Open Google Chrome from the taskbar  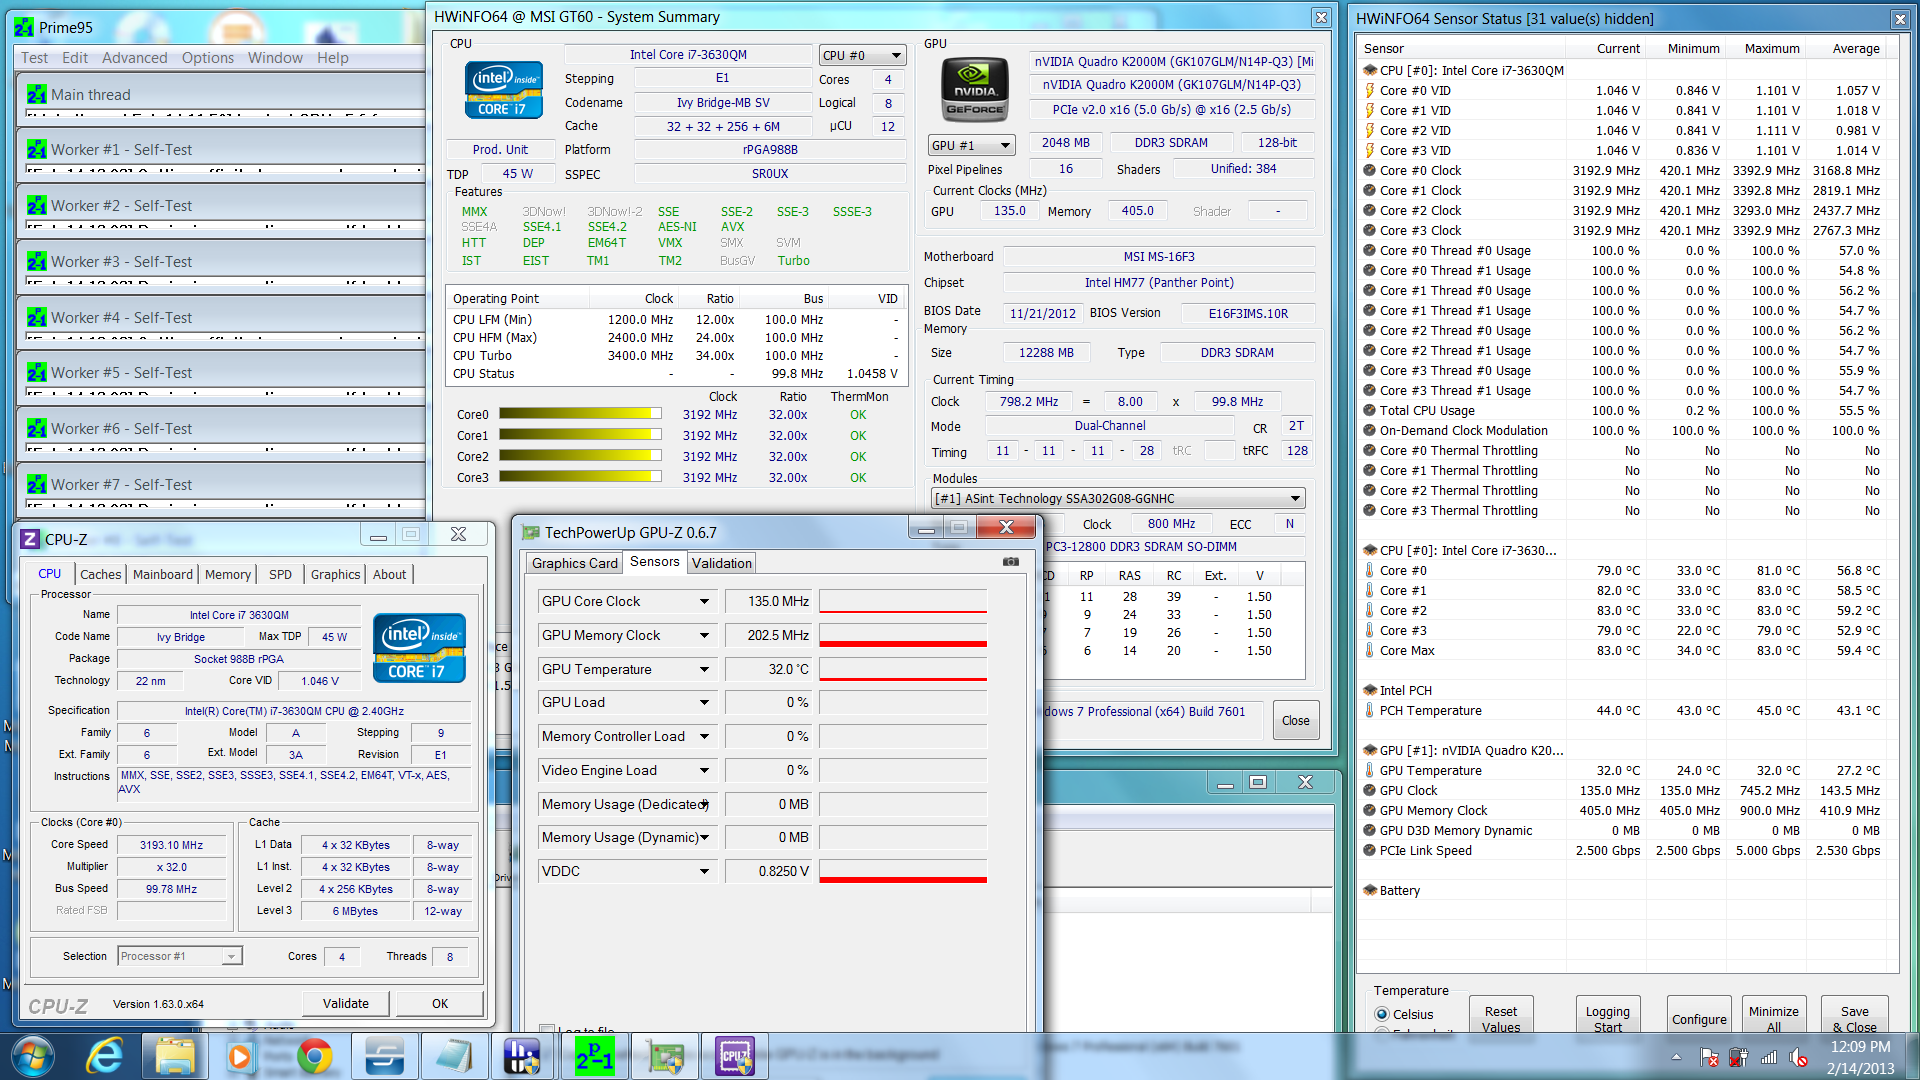tap(314, 1056)
